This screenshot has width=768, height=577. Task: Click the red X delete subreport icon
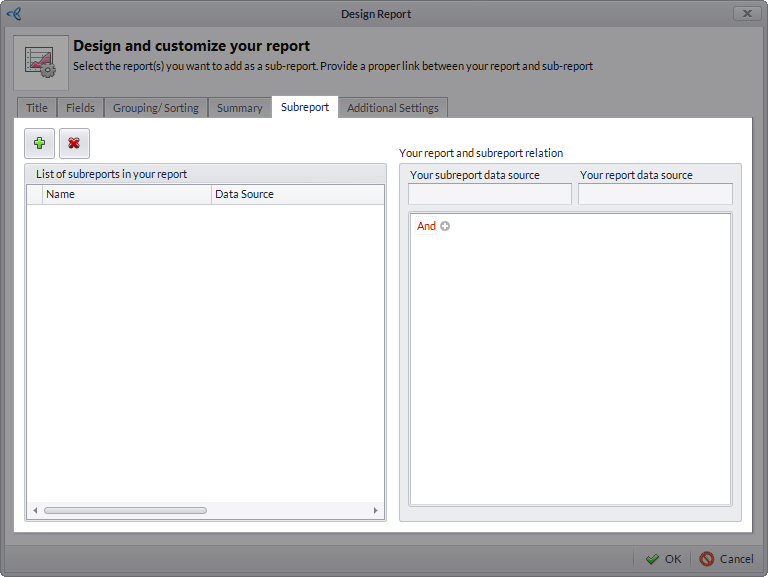tap(74, 144)
